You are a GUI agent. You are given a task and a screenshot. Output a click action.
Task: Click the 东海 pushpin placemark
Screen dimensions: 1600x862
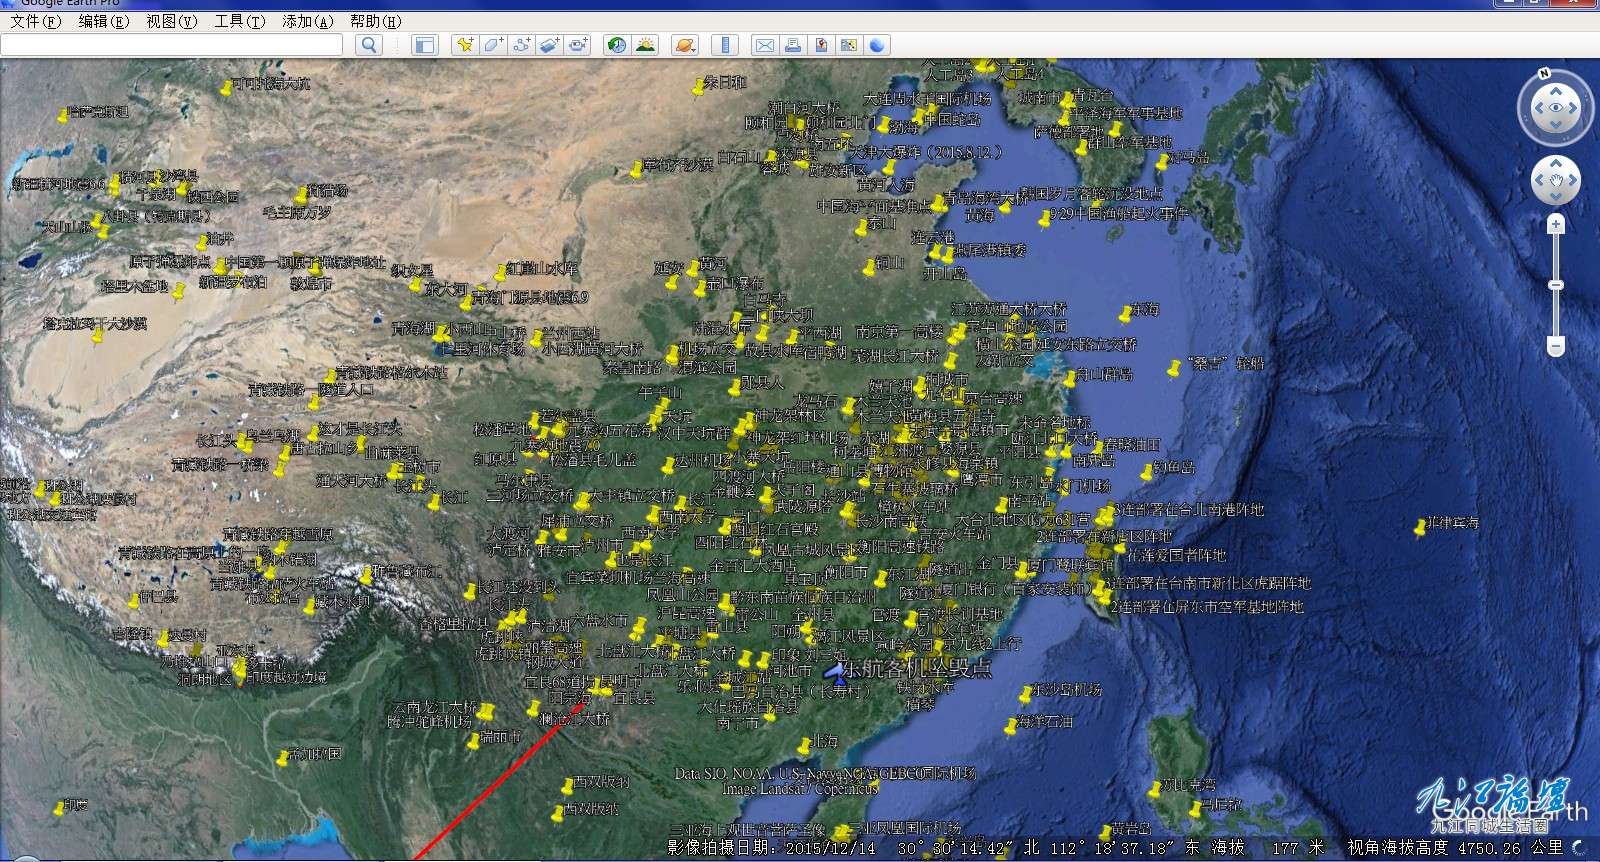[1126, 315]
